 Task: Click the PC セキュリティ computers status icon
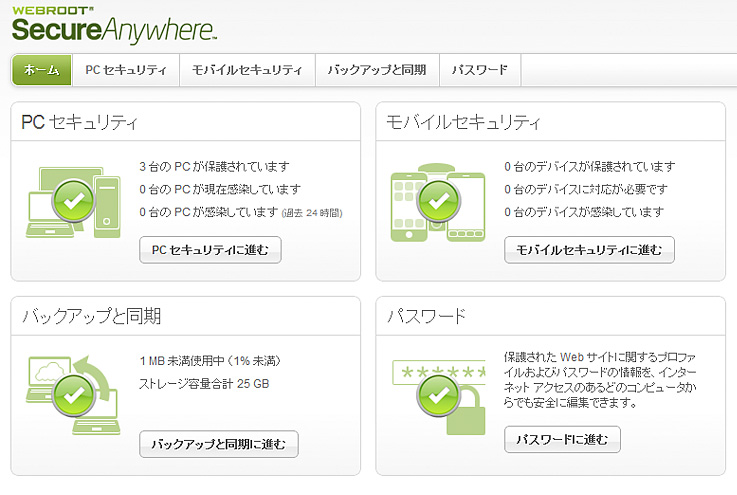click(x=73, y=202)
